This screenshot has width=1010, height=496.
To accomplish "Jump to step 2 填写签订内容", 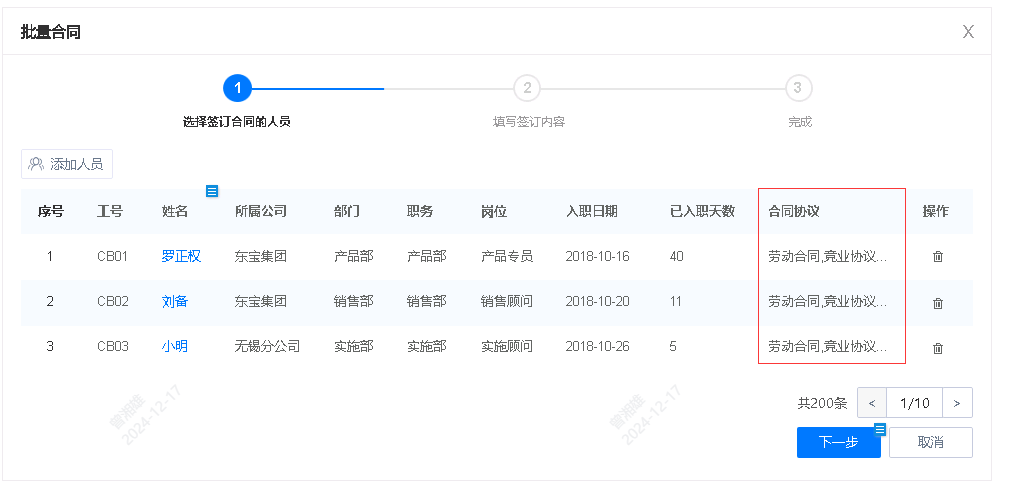I will [527, 88].
